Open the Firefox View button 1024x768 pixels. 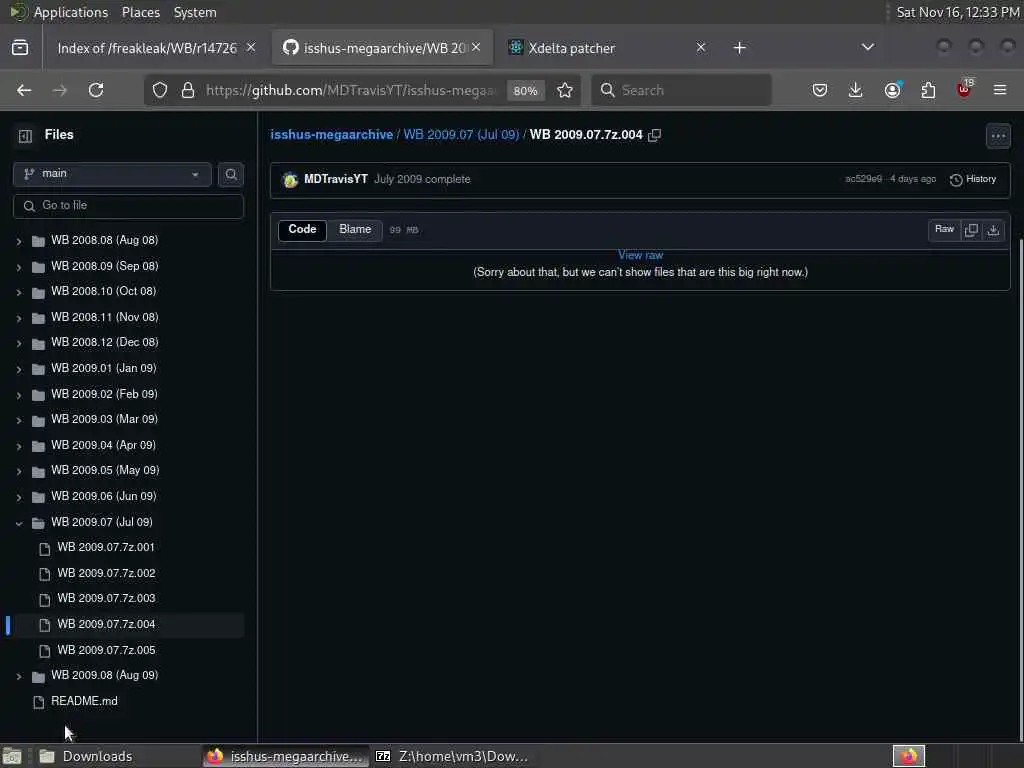click(x=20, y=48)
